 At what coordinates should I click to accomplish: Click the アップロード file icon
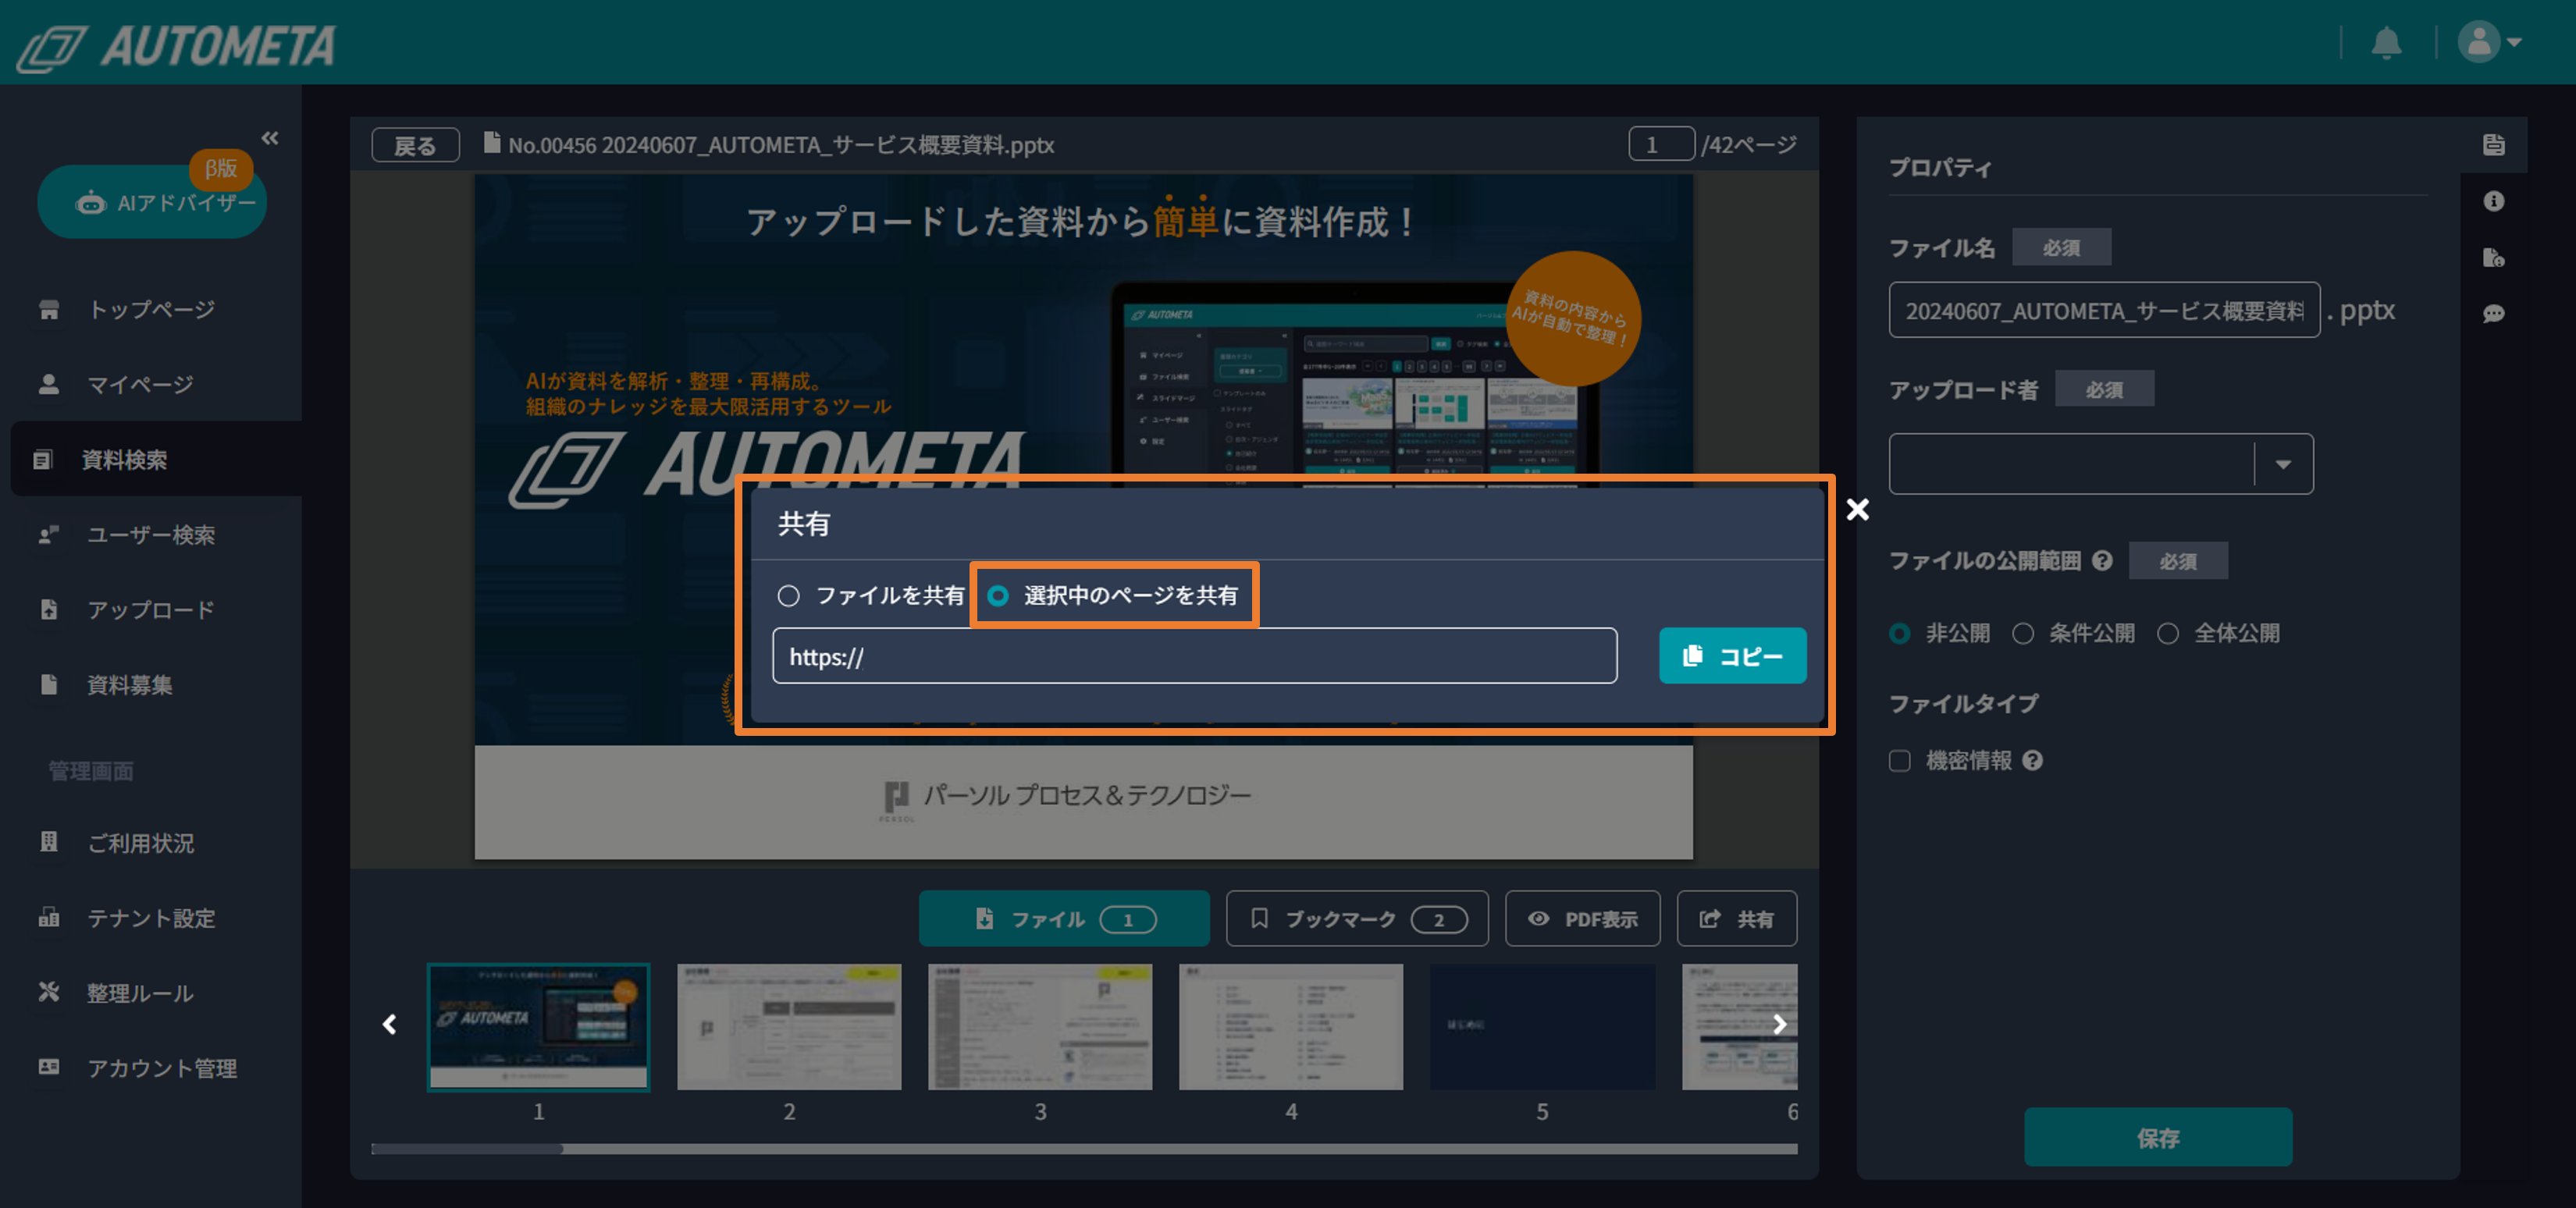pos(49,609)
